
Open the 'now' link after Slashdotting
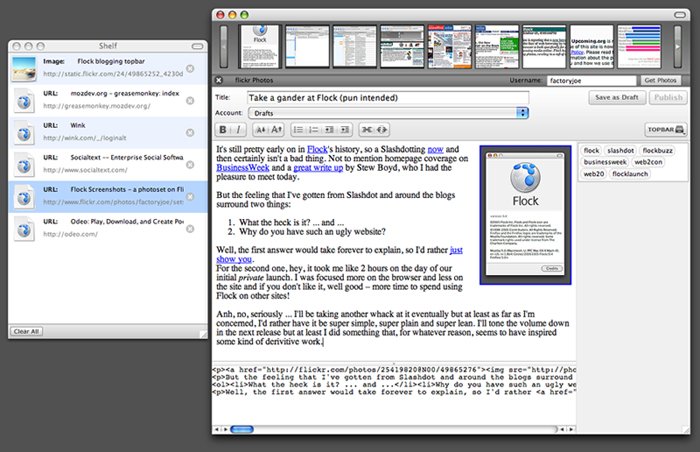point(435,149)
